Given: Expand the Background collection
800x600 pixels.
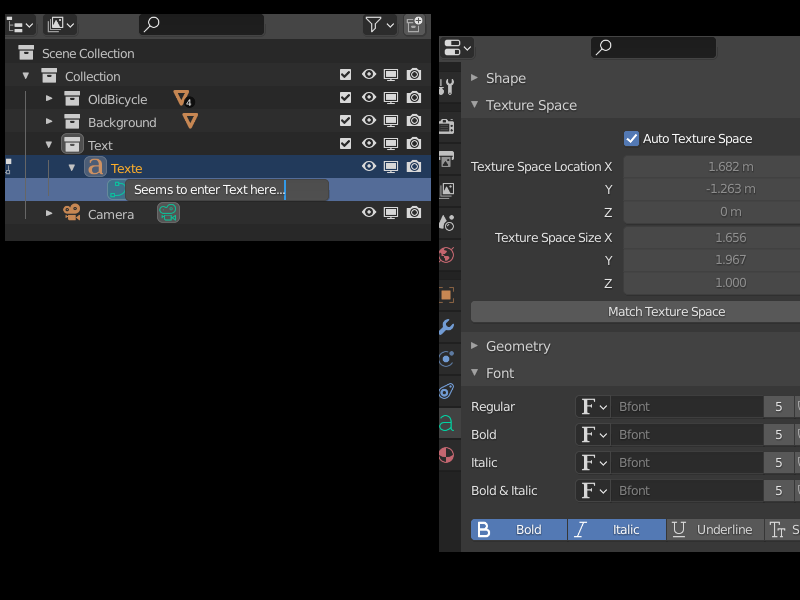Looking at the screenshot, I should 49,121.
